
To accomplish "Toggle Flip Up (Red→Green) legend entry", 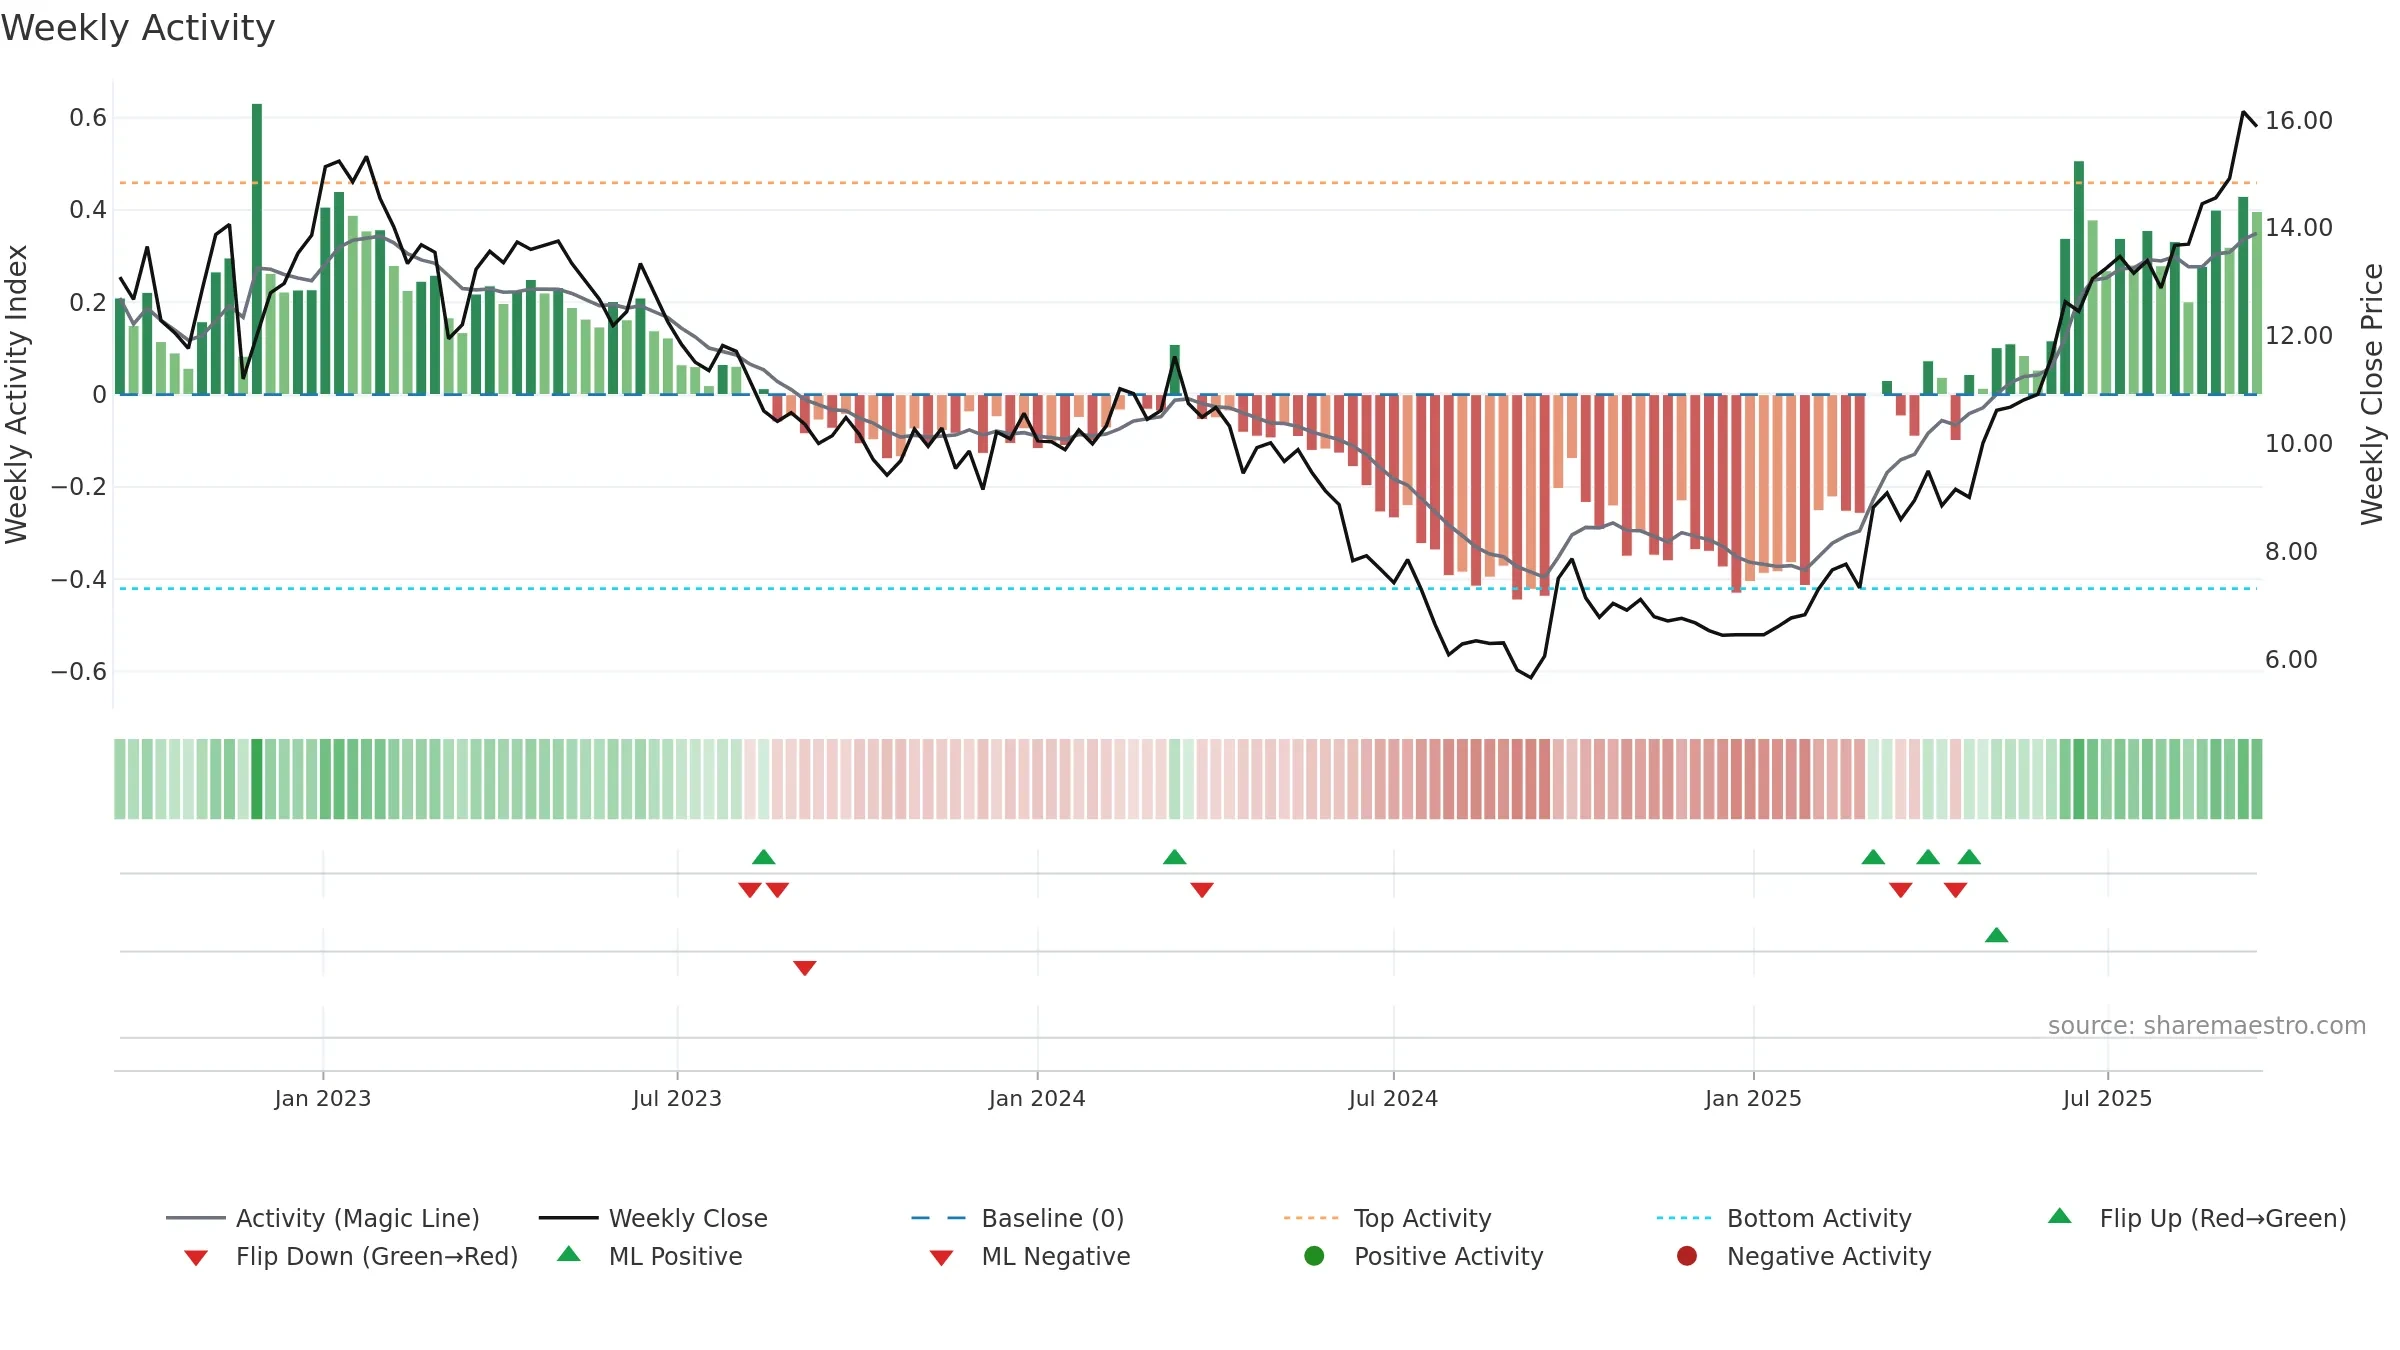I will [x=2197, y=1218].
